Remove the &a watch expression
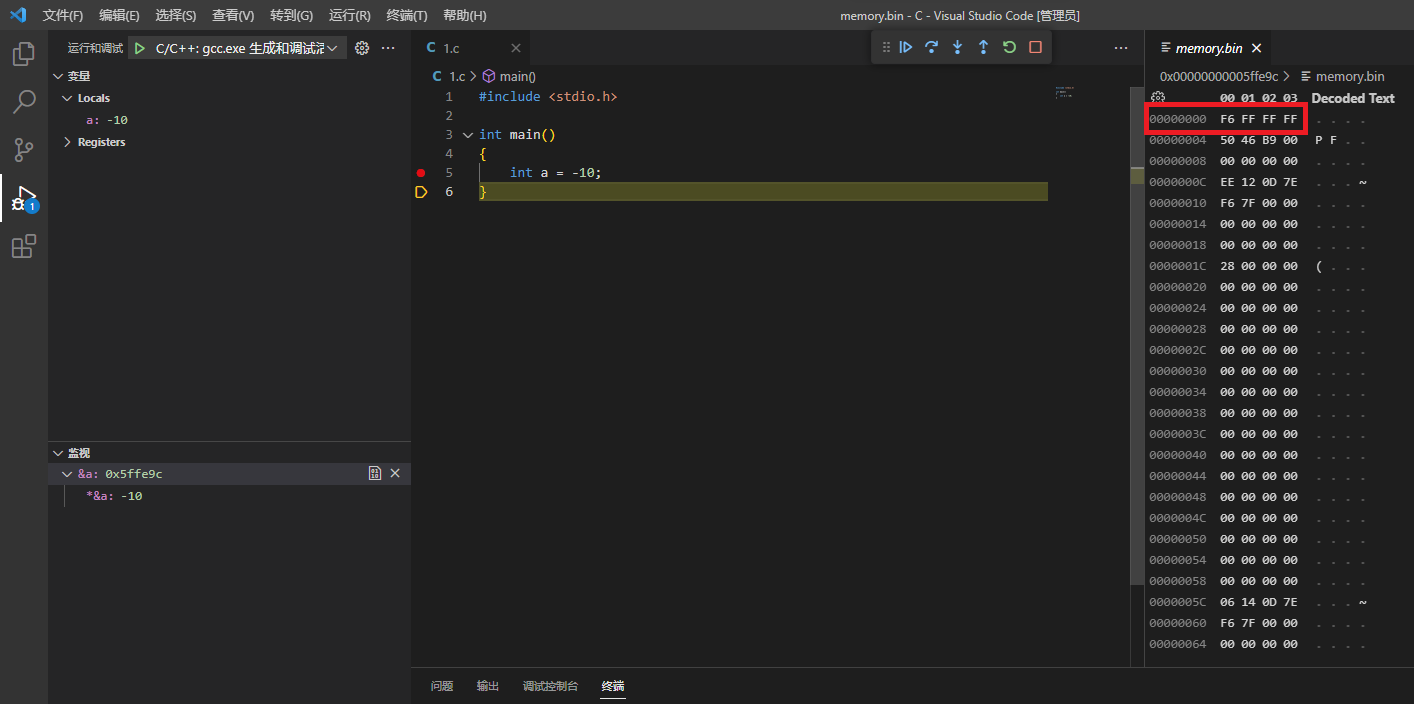This screenshot has height=704, width=1414. (x=395, y=473)
